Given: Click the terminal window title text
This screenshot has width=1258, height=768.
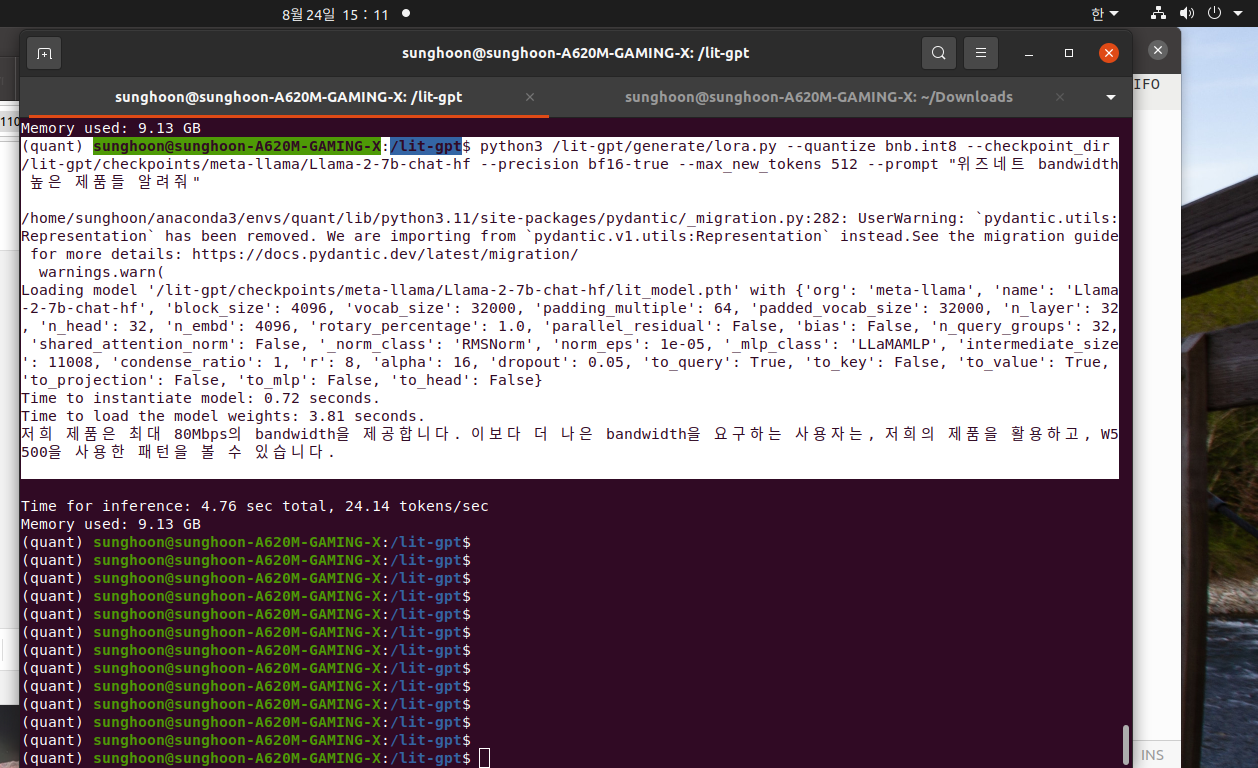Looking at the screenshot, I should point(575,53).
